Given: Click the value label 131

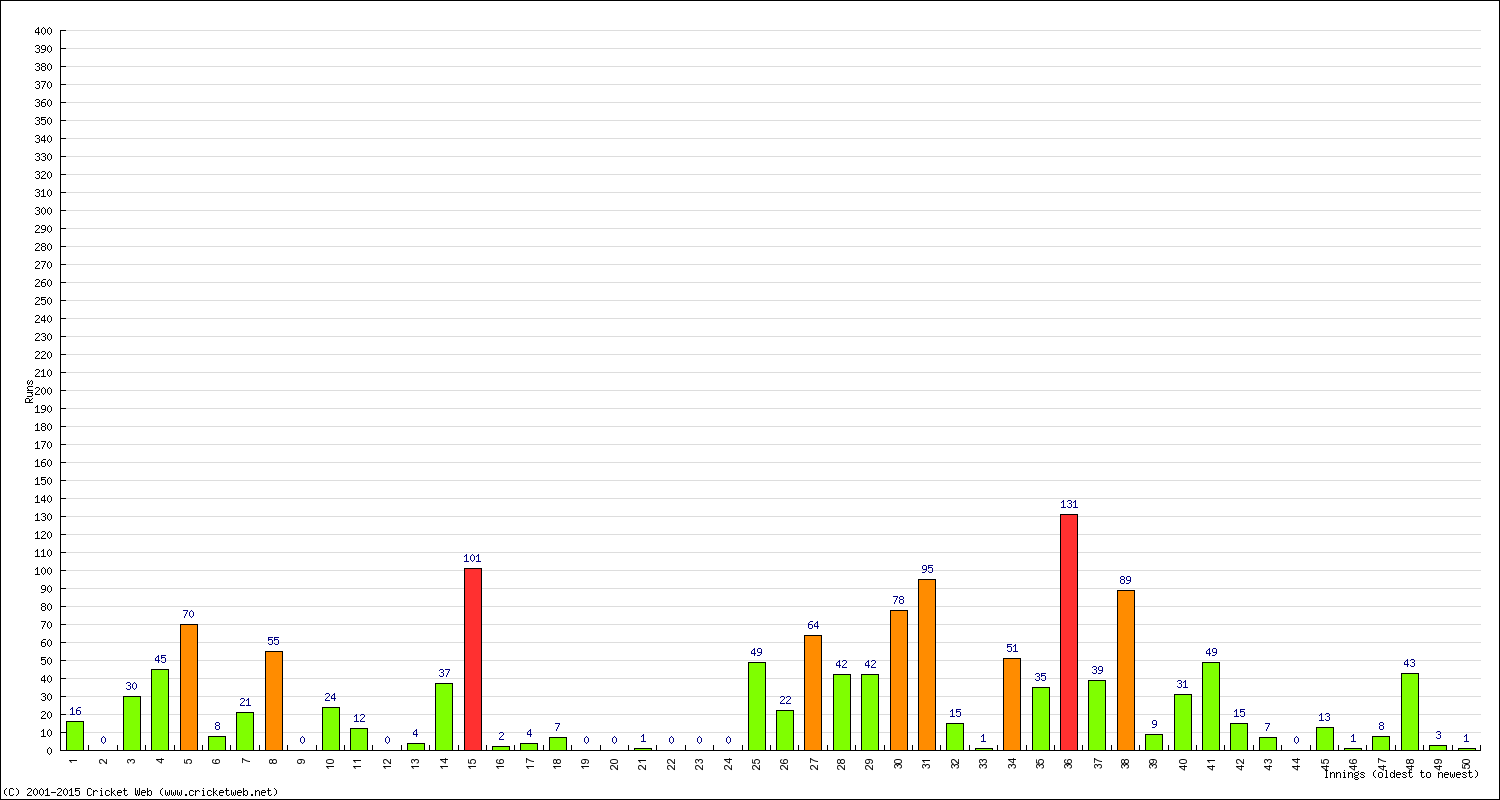Looking at the screenshot, I should (x=1069, y=504).
